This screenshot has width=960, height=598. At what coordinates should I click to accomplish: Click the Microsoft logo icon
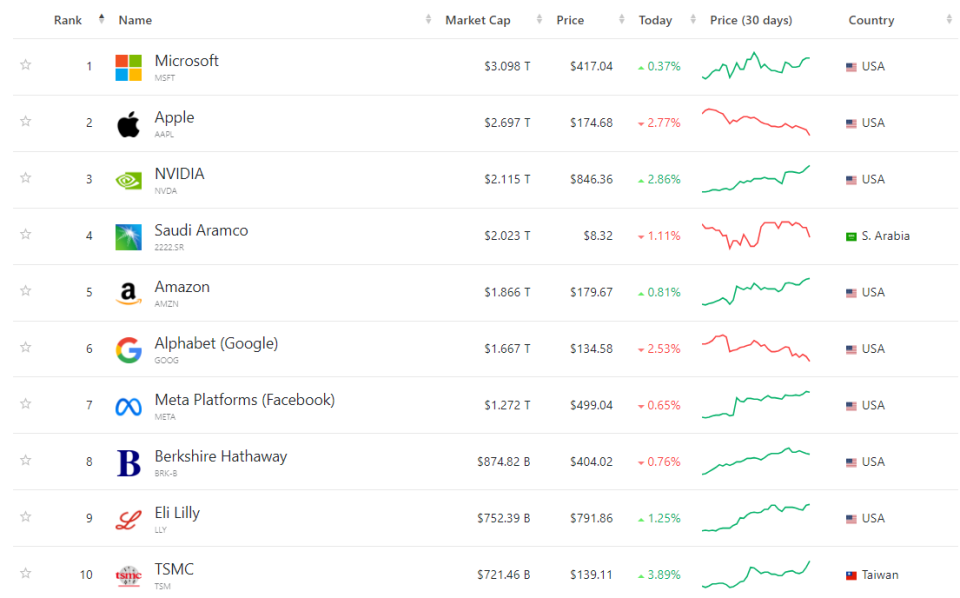129,67
